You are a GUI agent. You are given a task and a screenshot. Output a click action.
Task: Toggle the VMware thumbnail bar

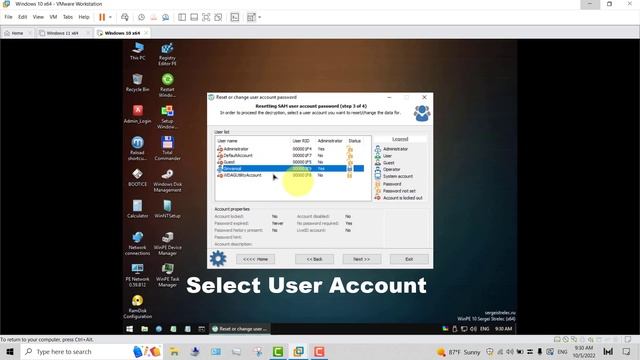click(x=194, y=17)
